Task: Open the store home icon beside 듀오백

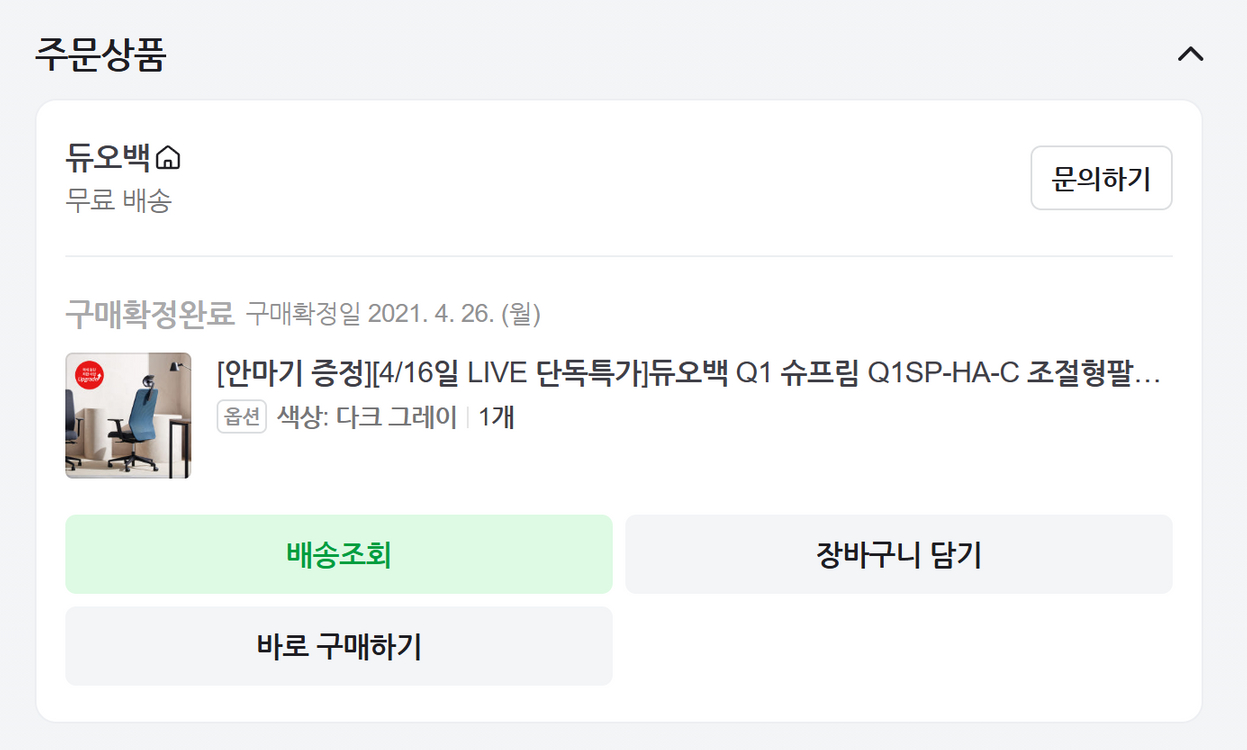Action: pyautogui.click(x=169, y=158)
